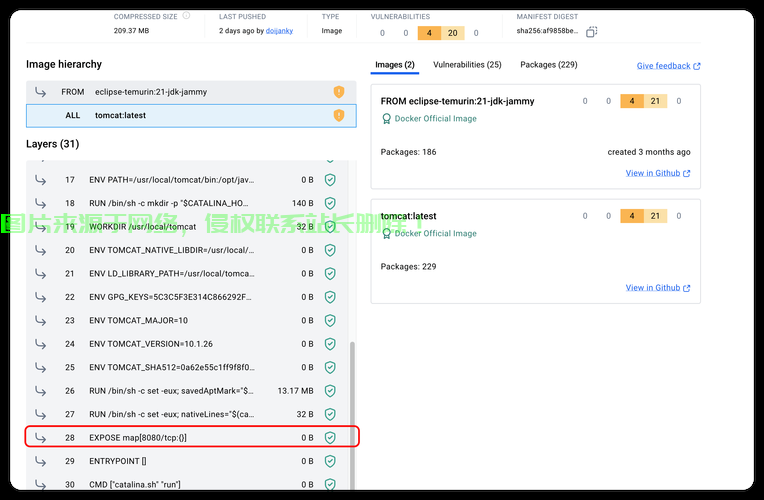Click the orange warning shield on tomcat:latest row
Screen dimensions: 764x500
(x=339, y=115)
